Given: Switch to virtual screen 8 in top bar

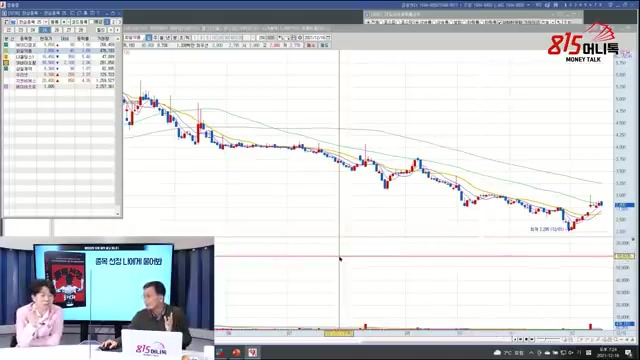Looking at the screenshot, I should click(600, 5).
